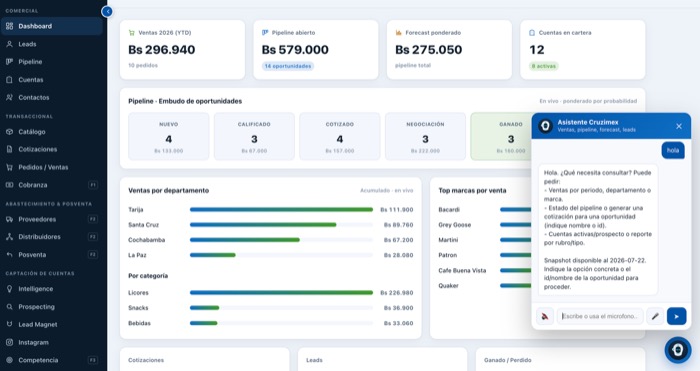Click the Proveedores truck icon
The image size is (700, 371).
point(9,219)
